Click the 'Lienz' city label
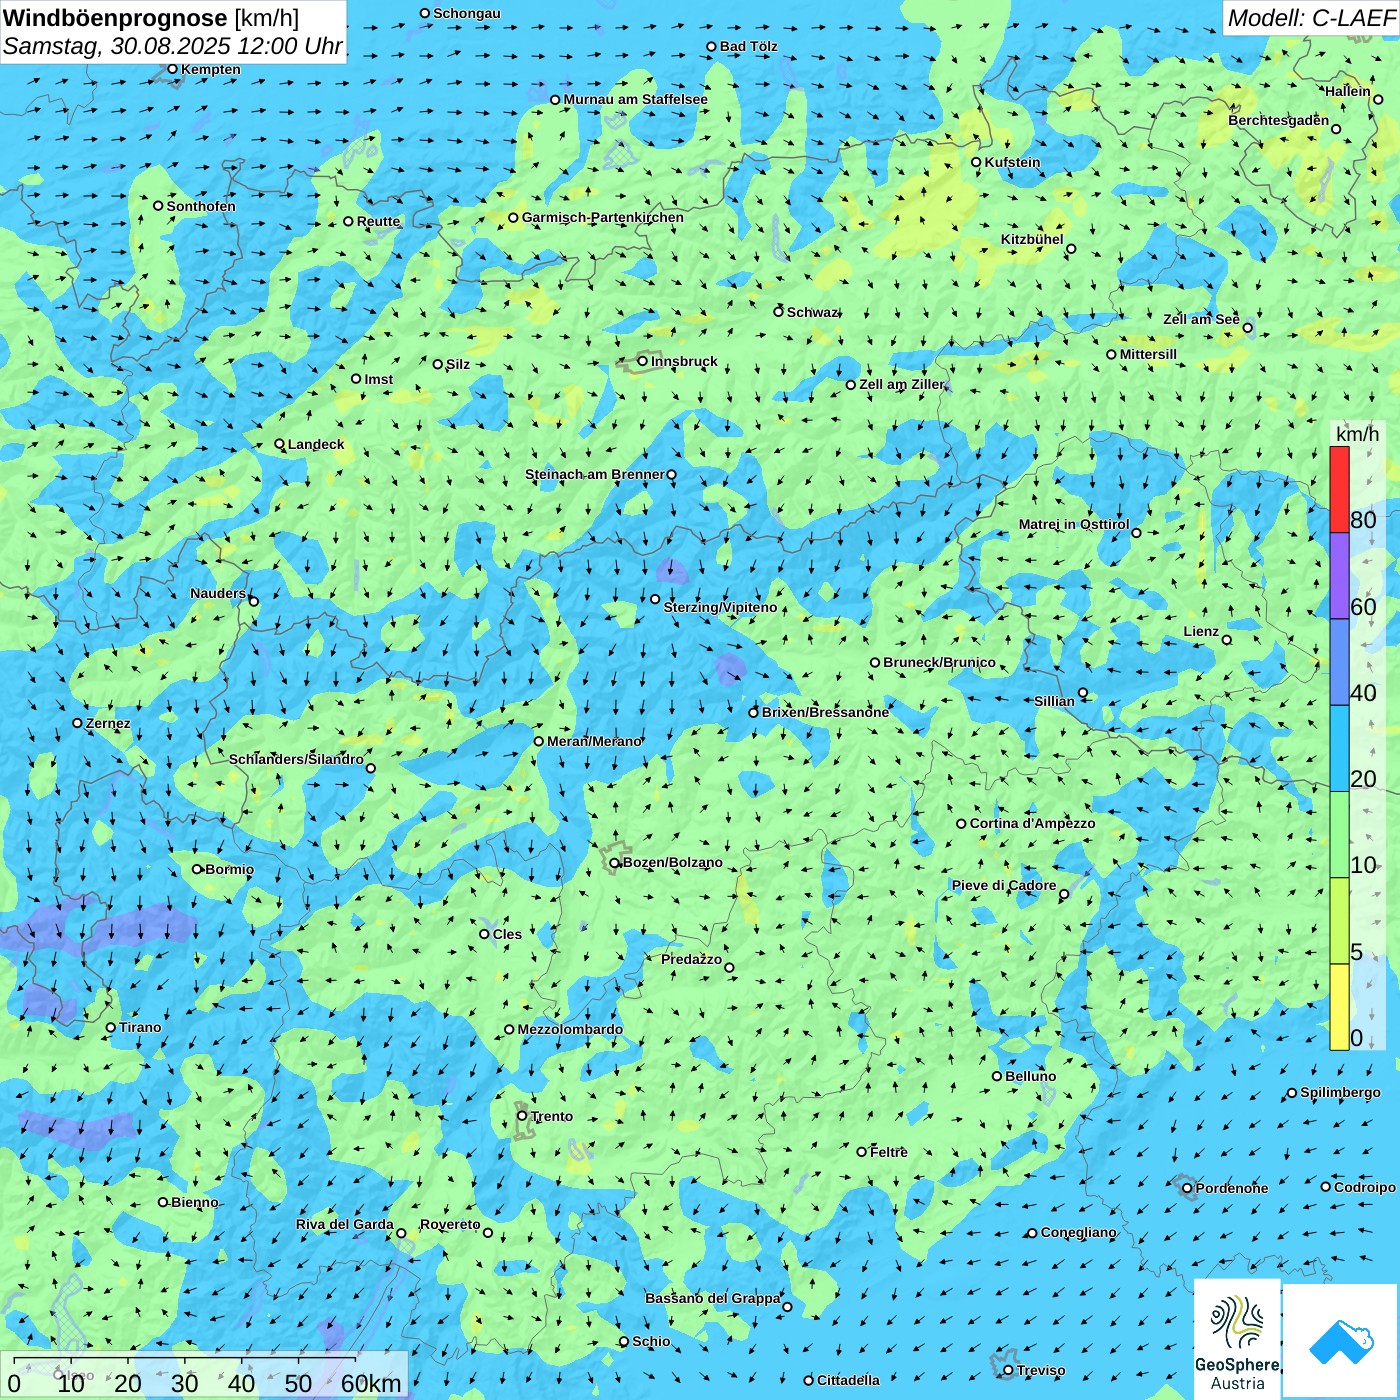The image size is (1400, 1400). click(1201, 631)
